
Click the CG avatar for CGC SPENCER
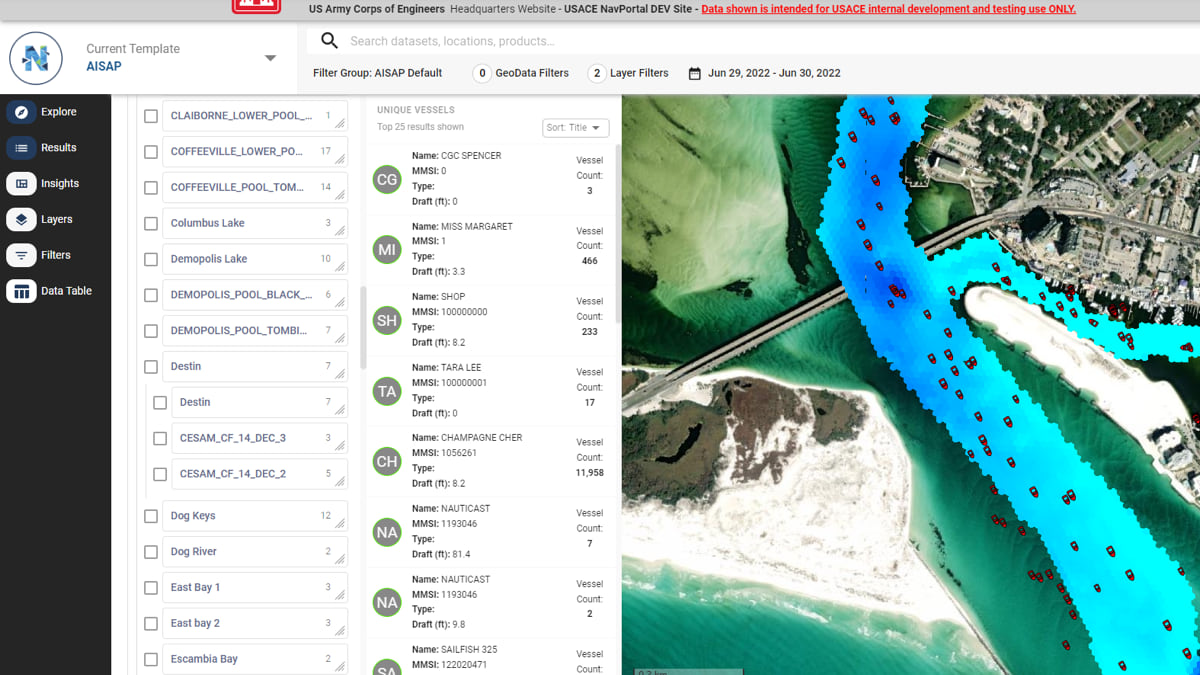387,179
